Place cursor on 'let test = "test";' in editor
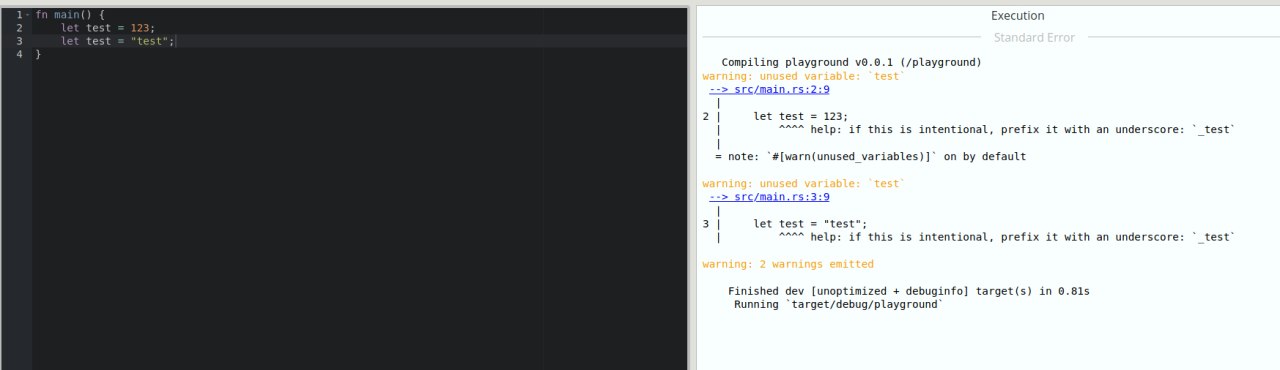1280x370 pixels. (117, 41)
